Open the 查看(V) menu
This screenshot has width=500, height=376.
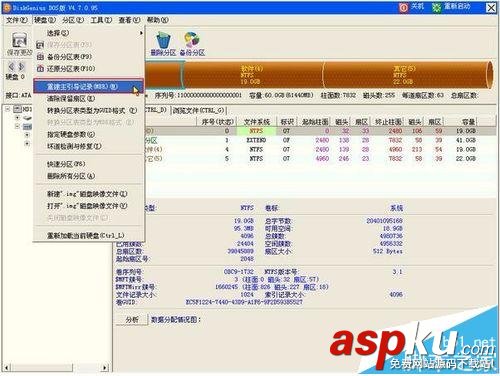[129, 20]
